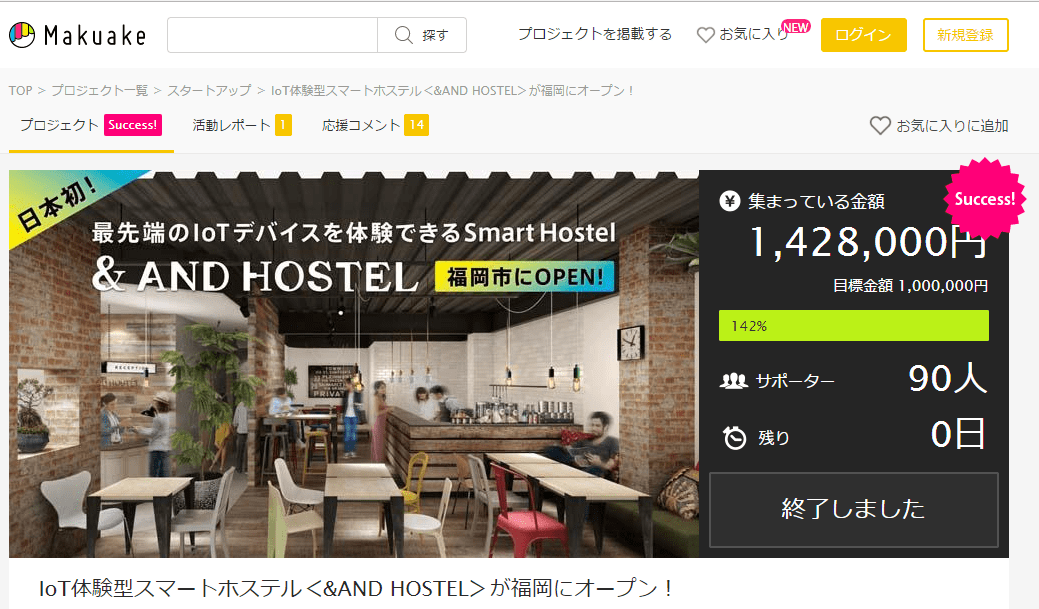
Task: Click the yen icon beside 集まっている金額
Action: tap(730, 201)
